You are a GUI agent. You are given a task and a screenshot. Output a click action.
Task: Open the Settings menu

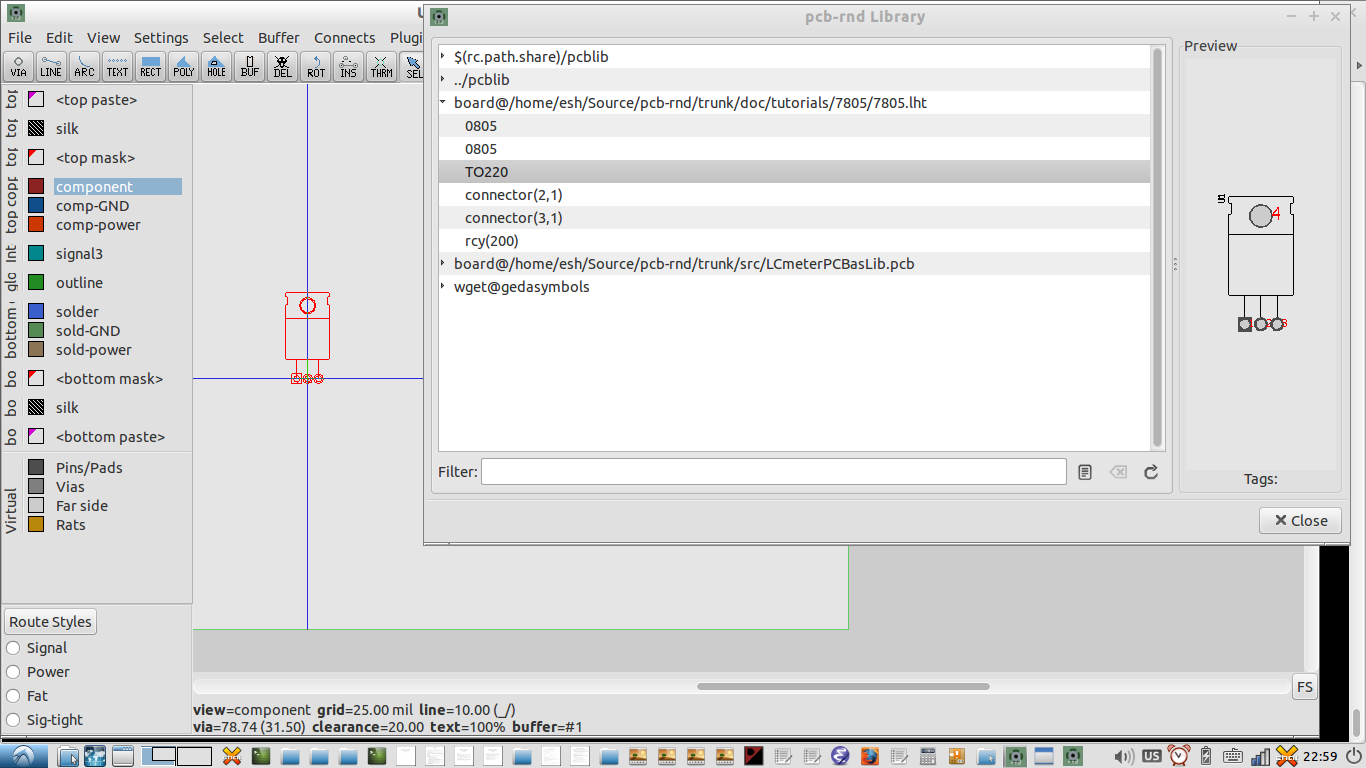[161, 37]
